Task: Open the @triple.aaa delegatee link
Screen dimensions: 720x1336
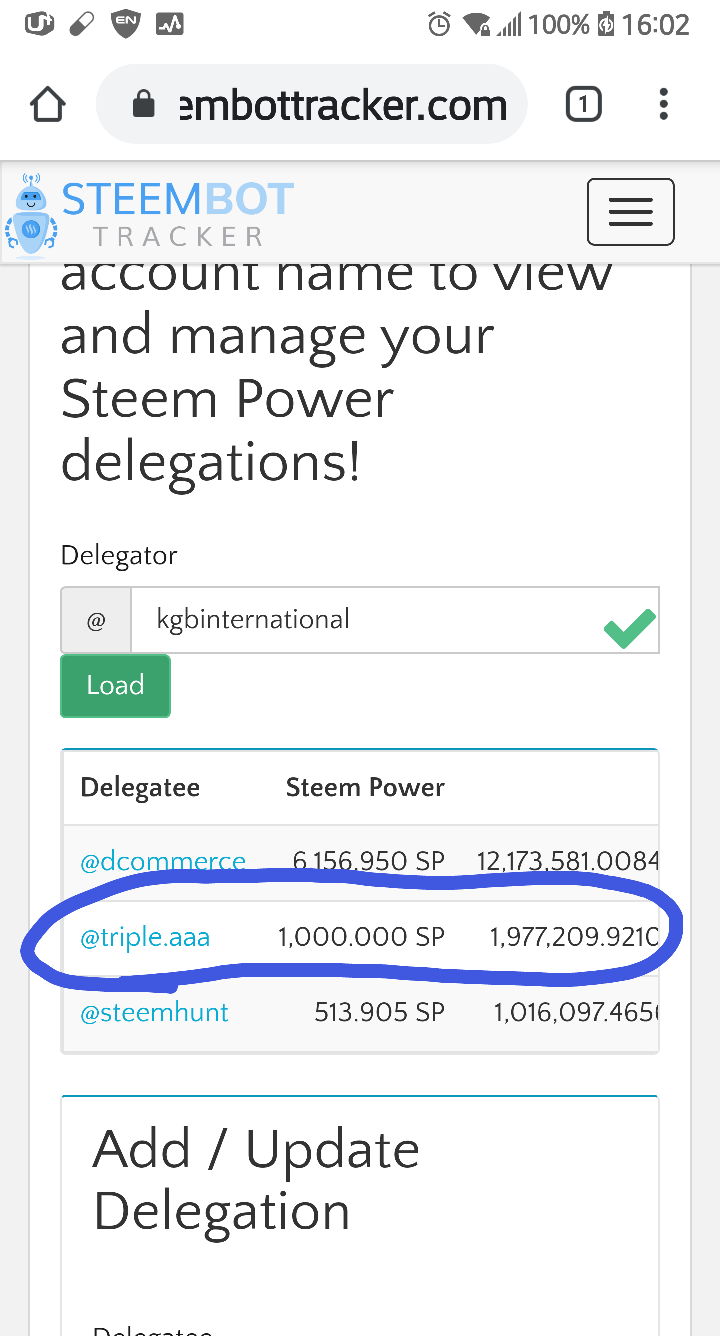Action: click(145, 938)
